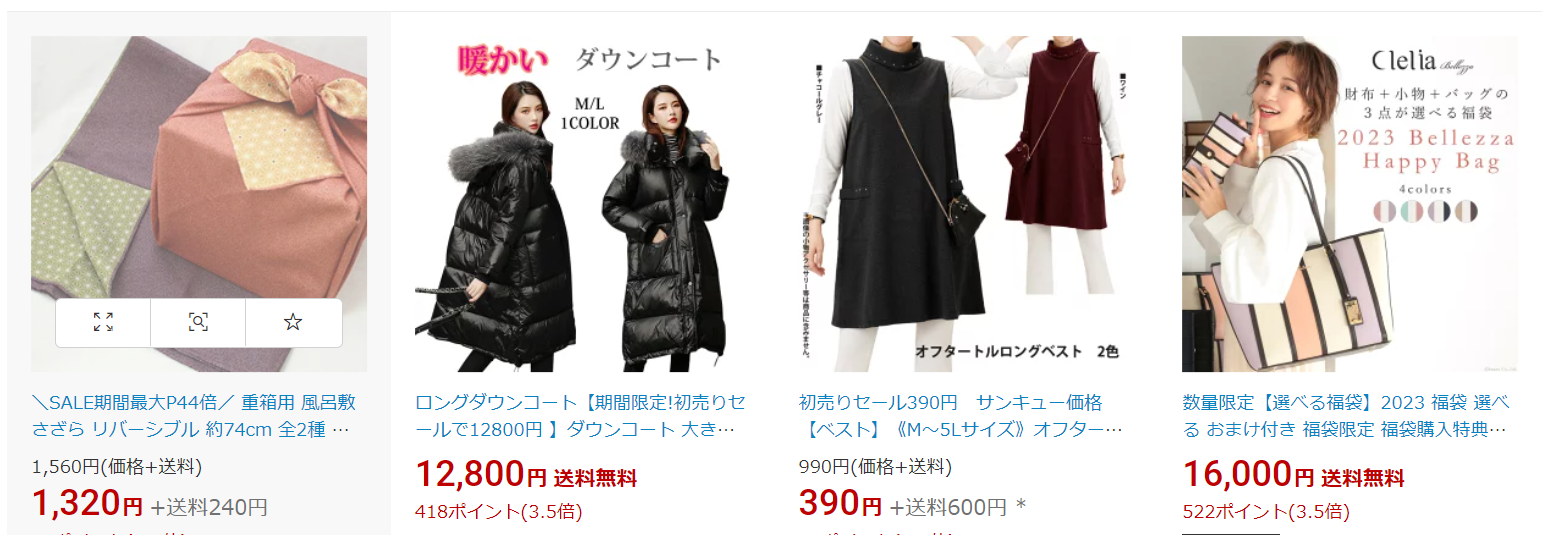Image resolution: width=1564 pixels, height=535 pixels.
Task: Click the 390円 vest price
Action: pyautogui.click(x=840, y=504)
